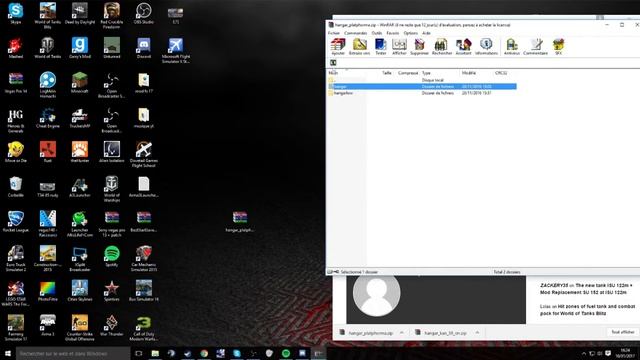The height and width of the screenshot is (360, 640).
Task: Click the Euro Truck Simulator 2 desktop icon
Action: (x=16, y=258)
